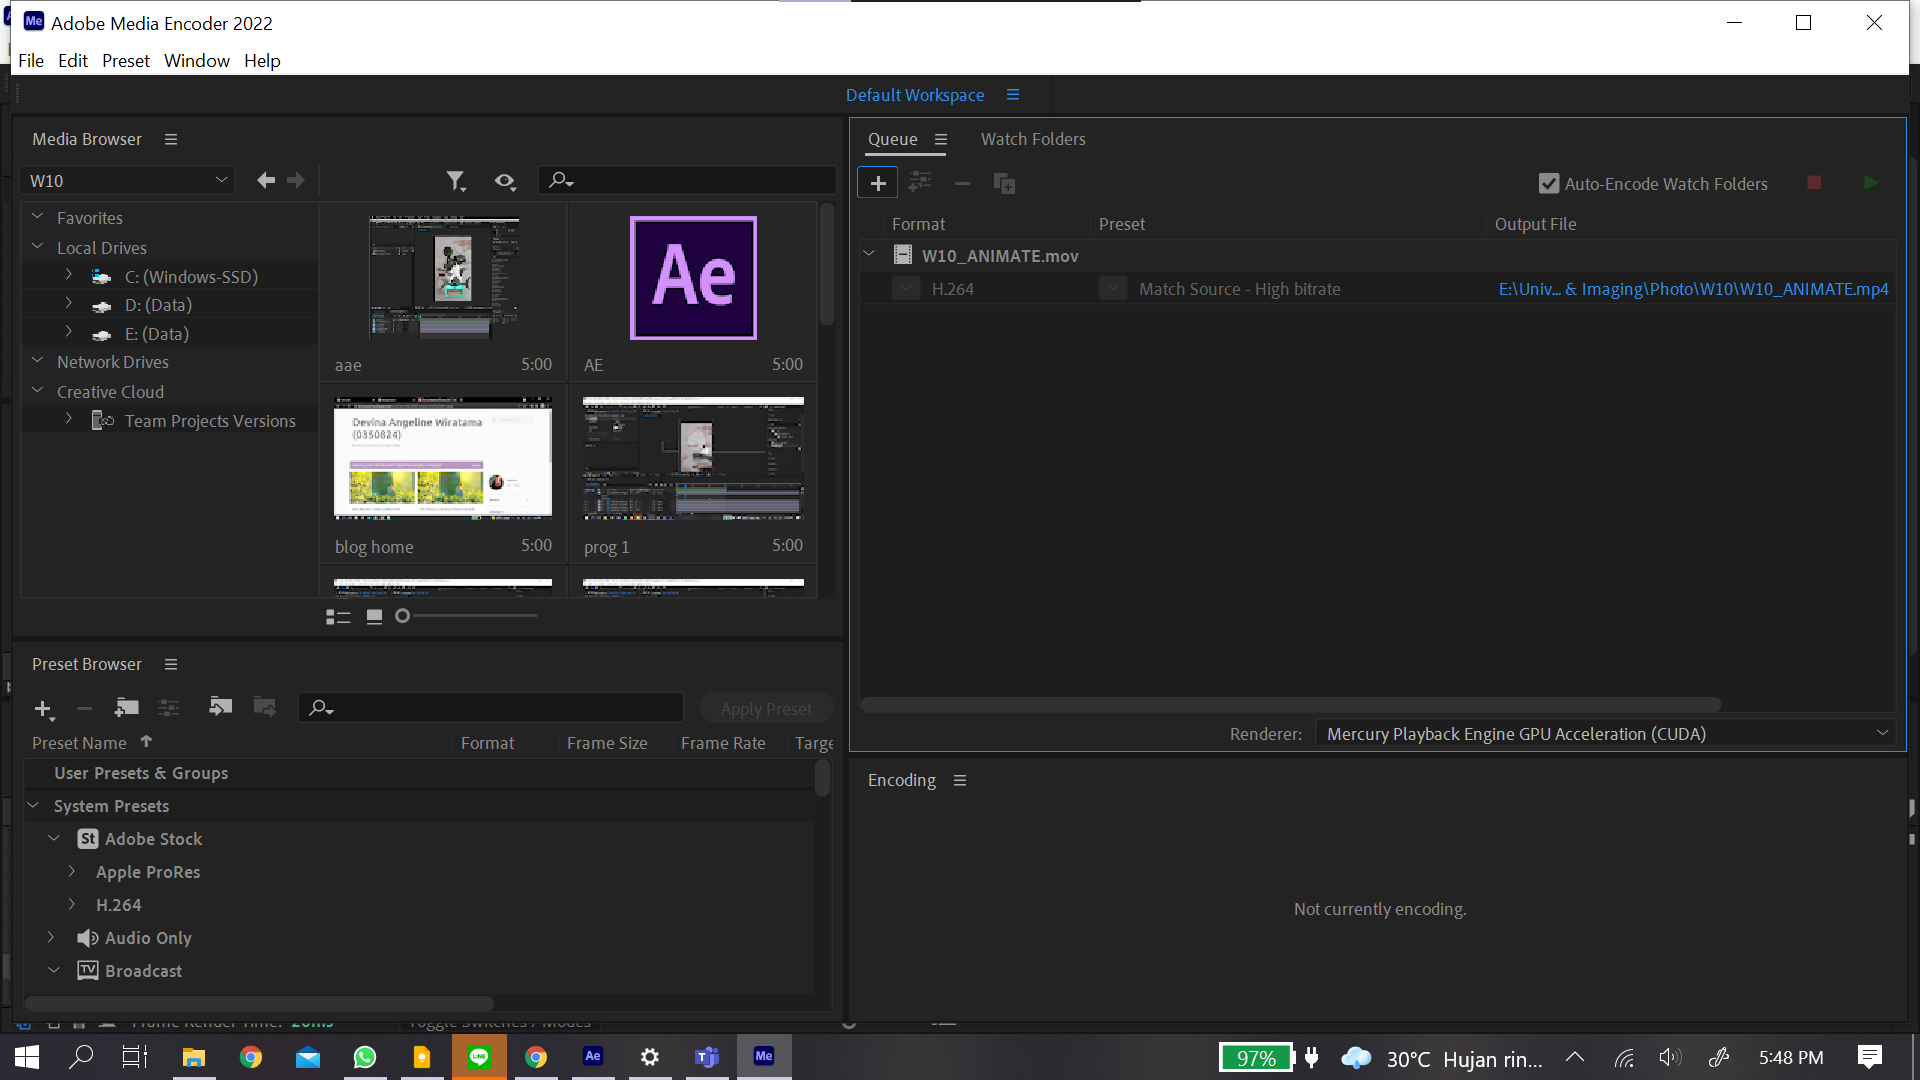Open the W10 folder dropdown
Viewport: 1920px width, 1080px height.
(128, 180)
